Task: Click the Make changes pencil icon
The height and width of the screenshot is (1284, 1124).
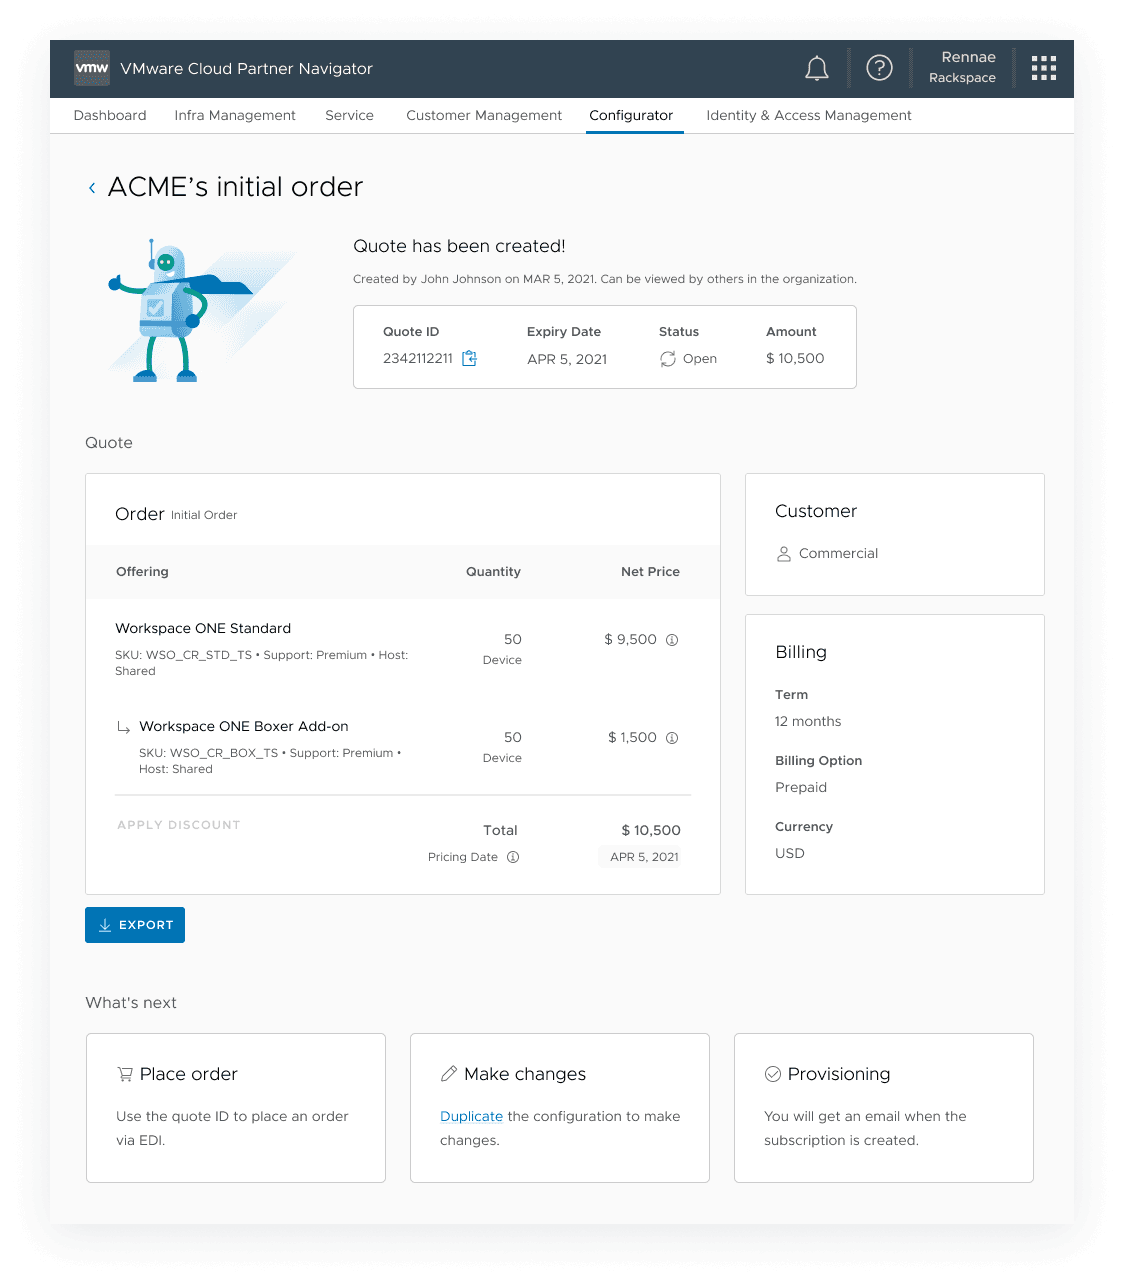Action: pyautogui.click(x=449, y=1074)
